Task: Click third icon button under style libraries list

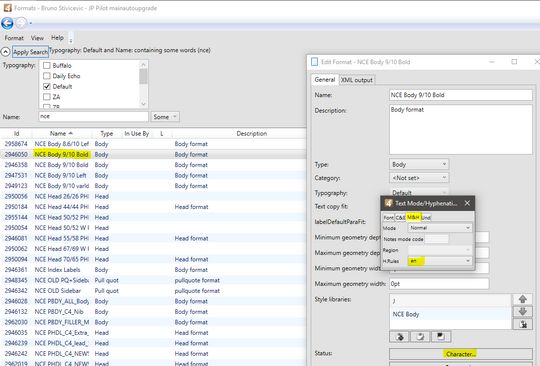Action: [440, 336]
